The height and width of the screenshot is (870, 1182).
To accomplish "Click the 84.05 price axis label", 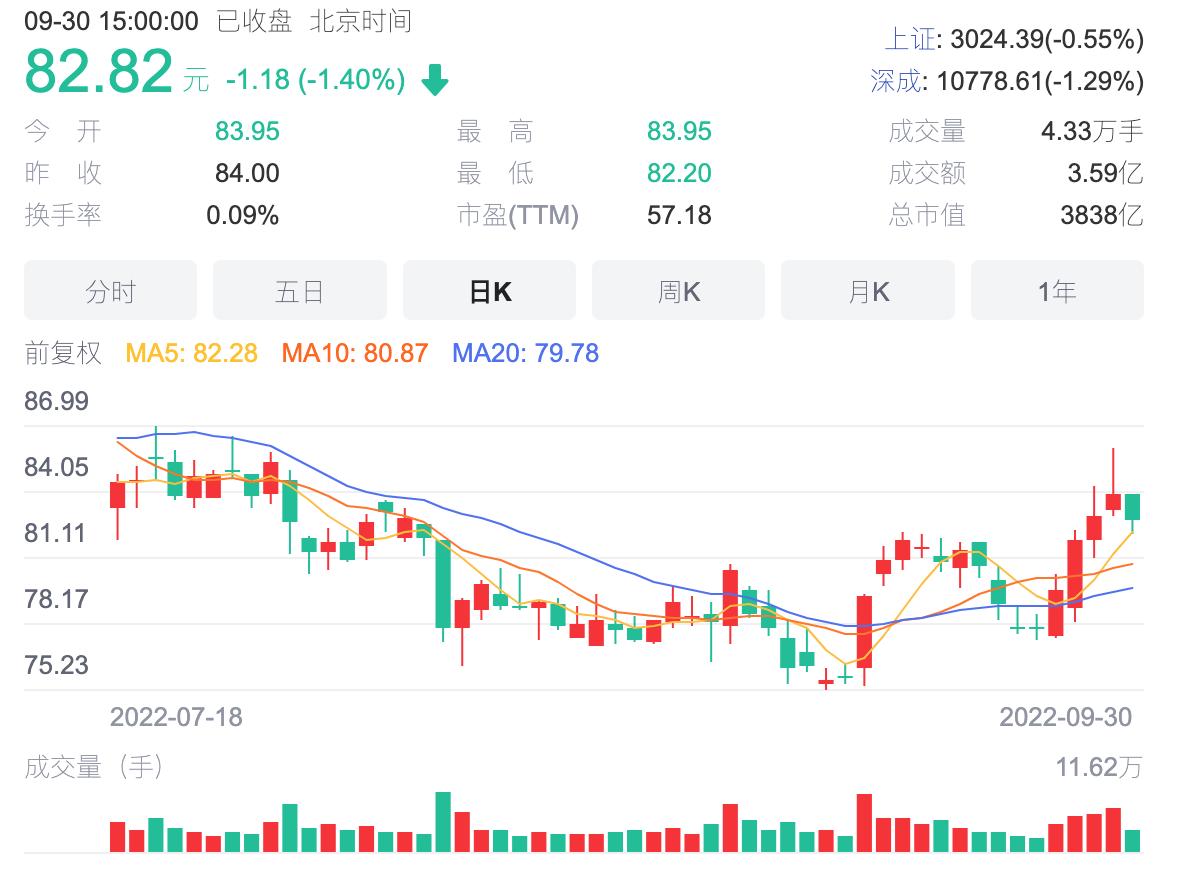I will [x=57, y=467].
